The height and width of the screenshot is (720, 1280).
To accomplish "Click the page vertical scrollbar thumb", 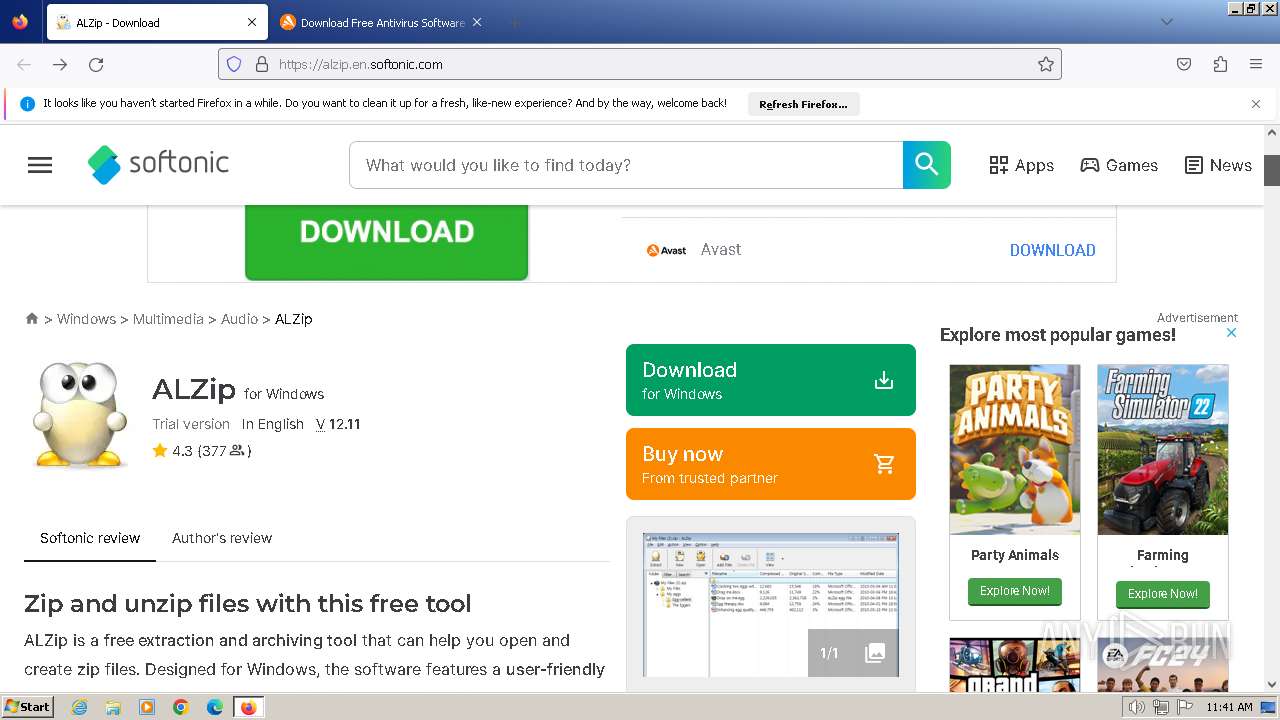I will click(x=1272, y=170).
